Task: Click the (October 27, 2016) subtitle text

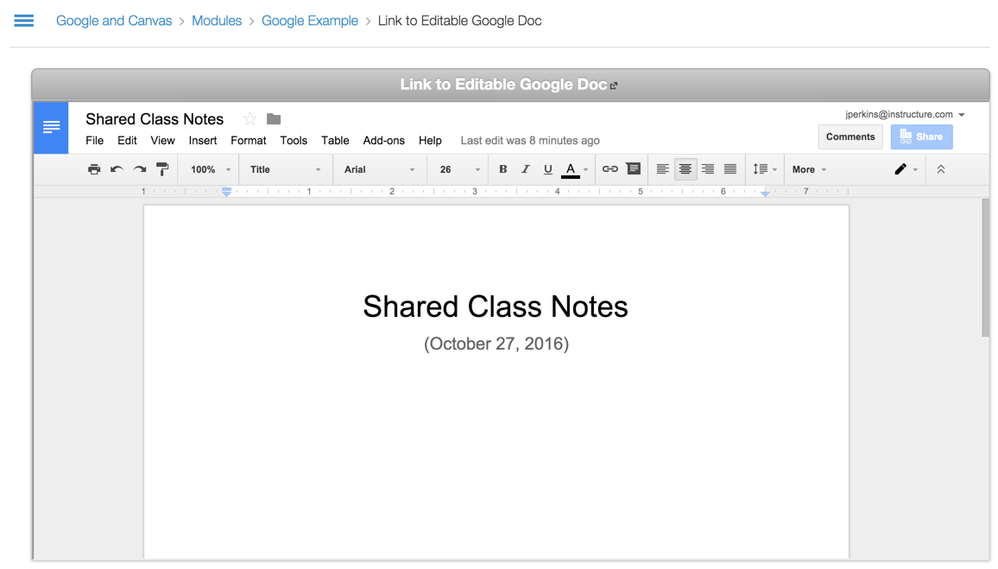Action: [x=496, y=344]
